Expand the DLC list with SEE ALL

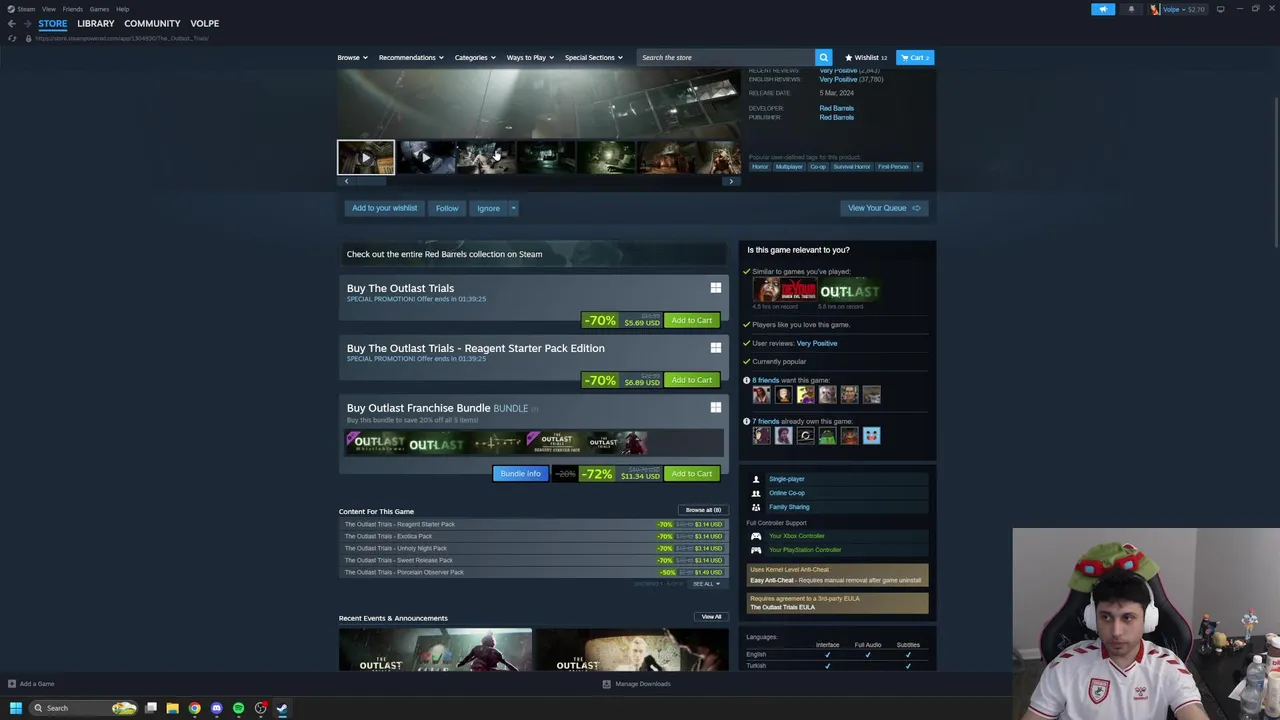[x=706, y=584]
